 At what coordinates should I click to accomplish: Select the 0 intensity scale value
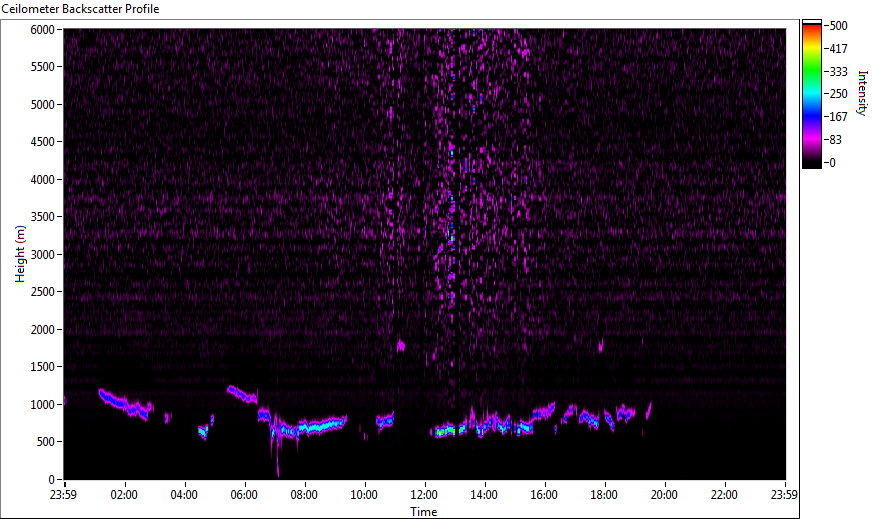tap(832, 162)
